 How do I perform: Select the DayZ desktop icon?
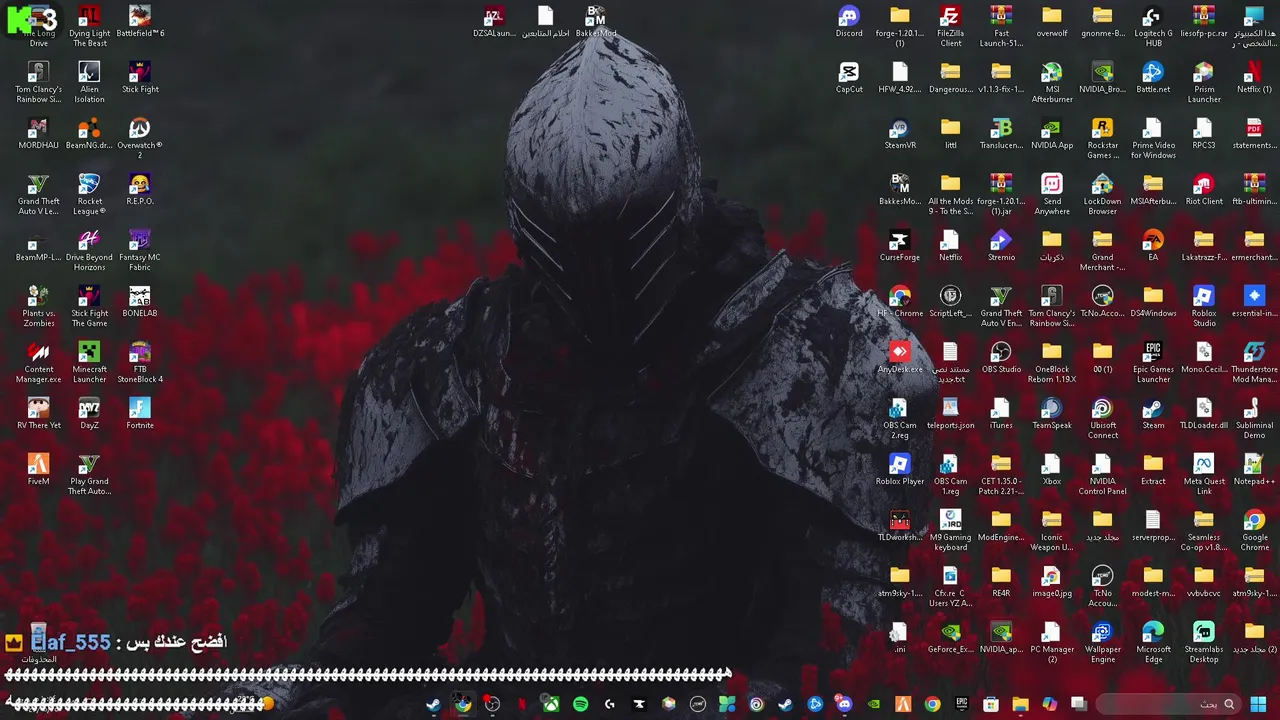tap(89, 414)
